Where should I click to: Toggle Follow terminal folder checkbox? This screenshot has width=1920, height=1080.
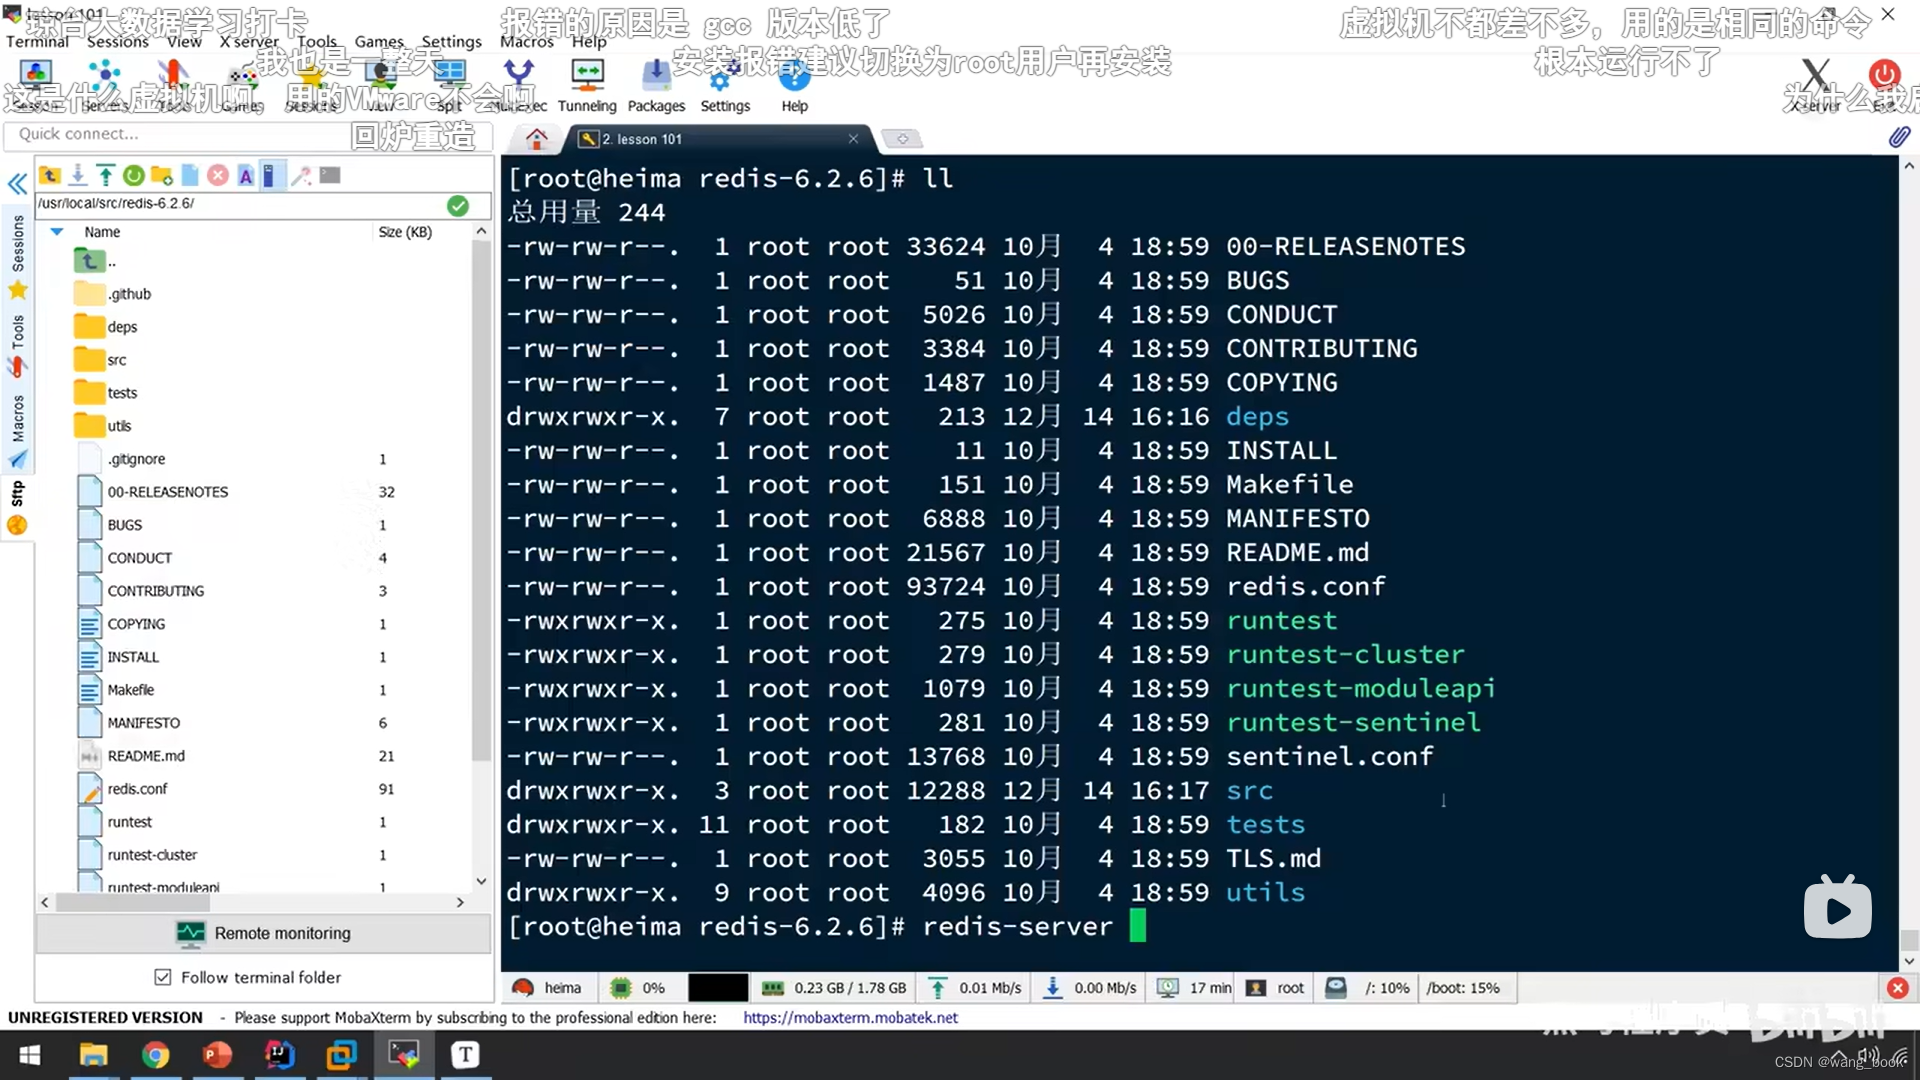pos(163,977)
